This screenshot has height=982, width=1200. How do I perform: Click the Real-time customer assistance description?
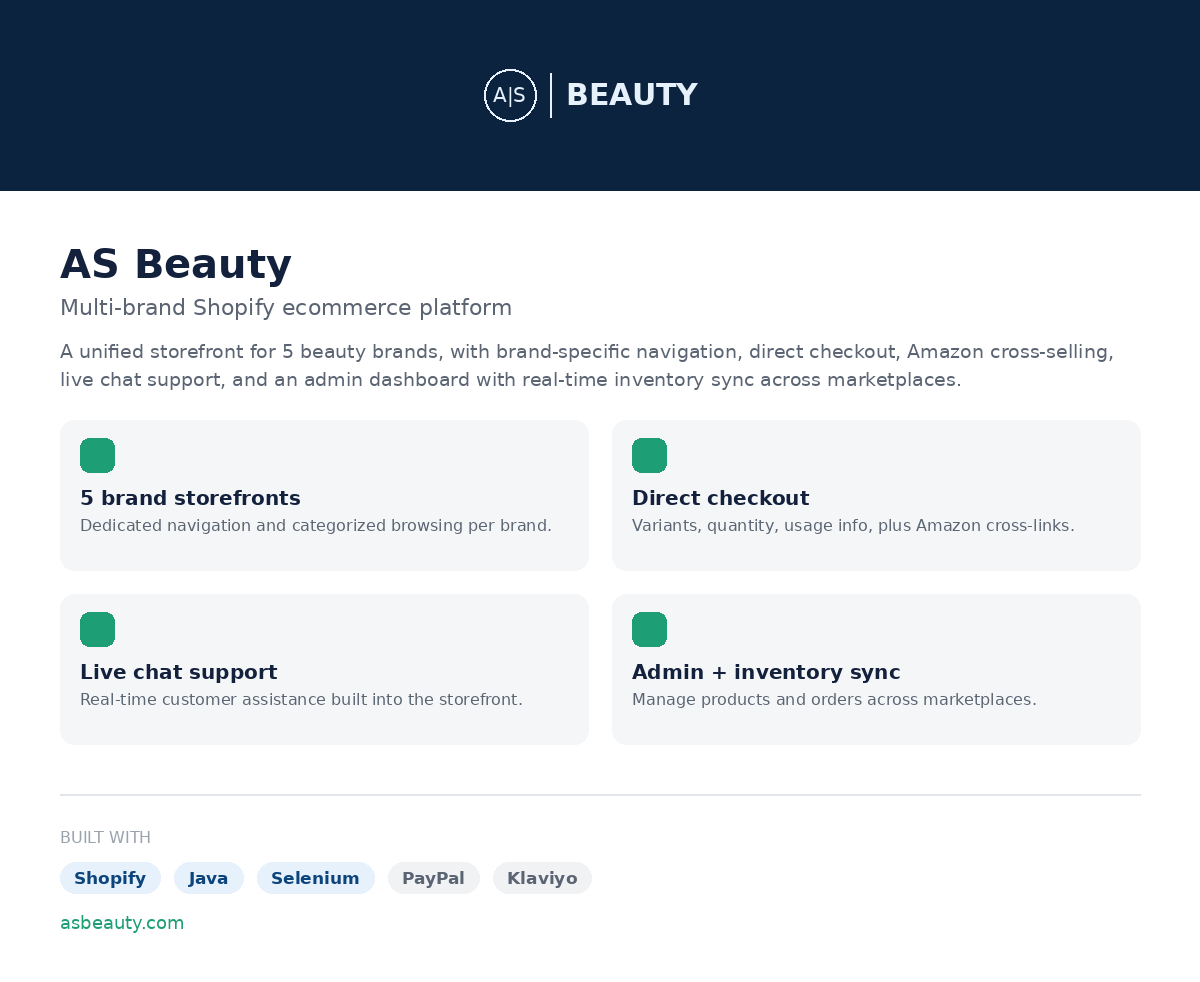pyautogui.click(x=301, y=700)
